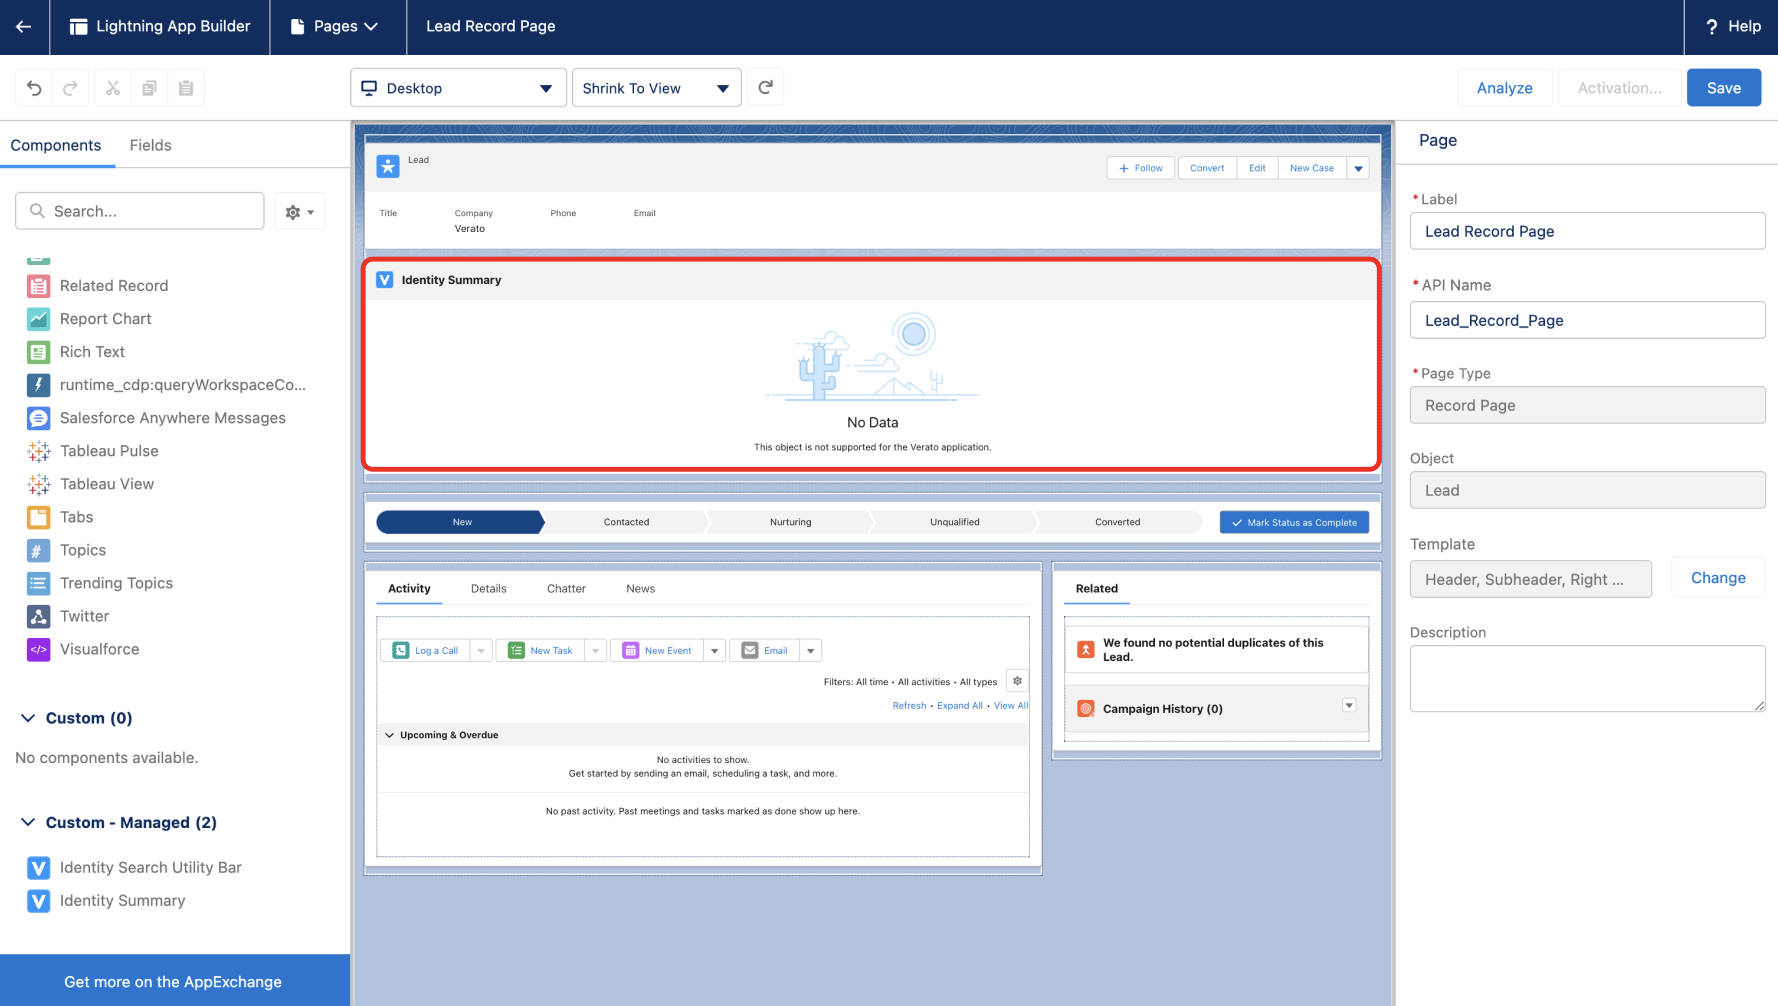Click the Expand All link
This screenshot has width=1778, height=1006.
point(960,706)
